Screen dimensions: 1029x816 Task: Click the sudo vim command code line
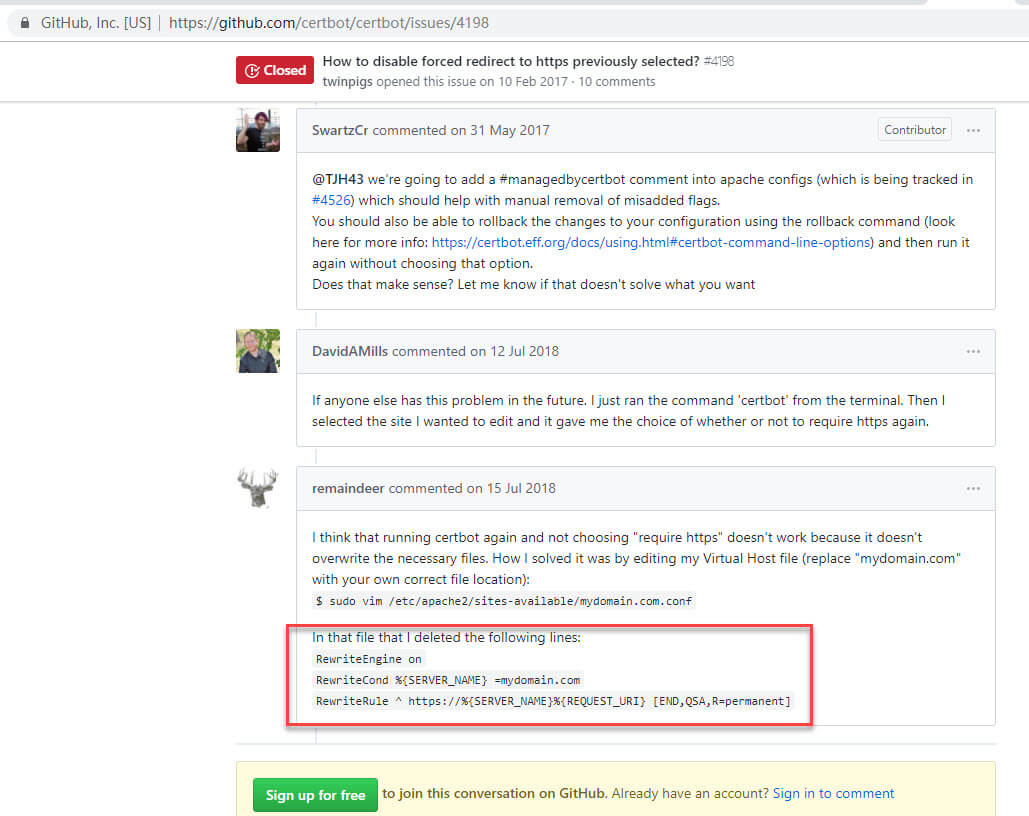504,601
